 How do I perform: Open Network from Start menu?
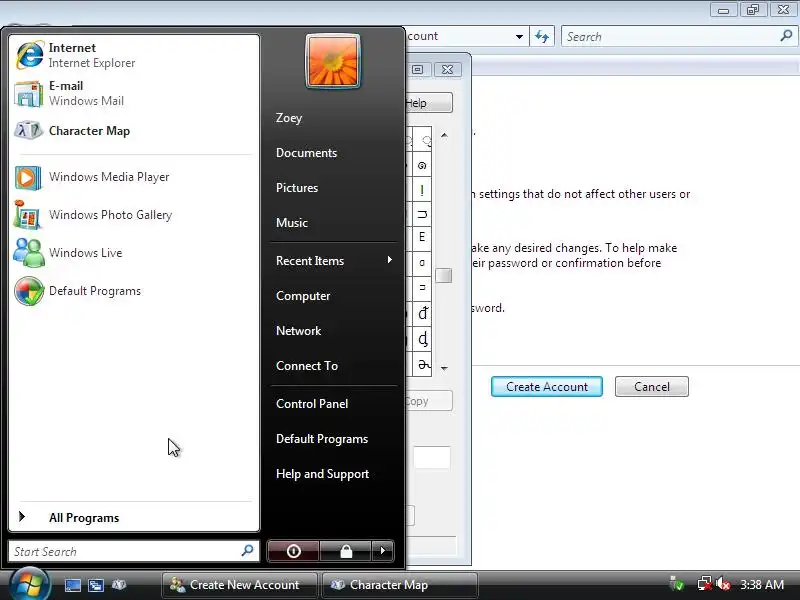(298, 331)
